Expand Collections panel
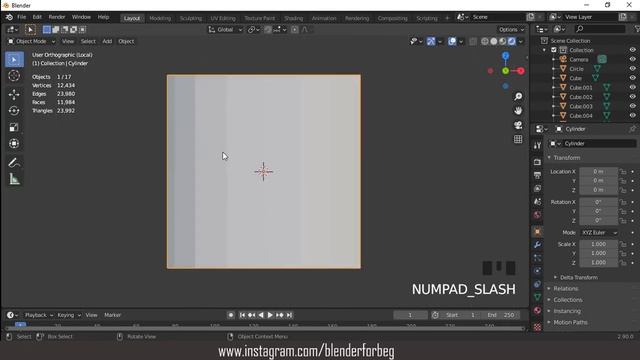 coord(568,300)
